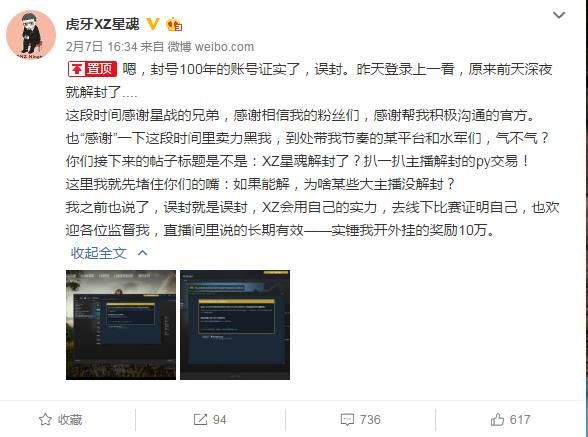Viewport: 588px width, 437px height.
Task: Click the 虎牙XZ星魂 profile avatar
Action: tap(31, 35)
